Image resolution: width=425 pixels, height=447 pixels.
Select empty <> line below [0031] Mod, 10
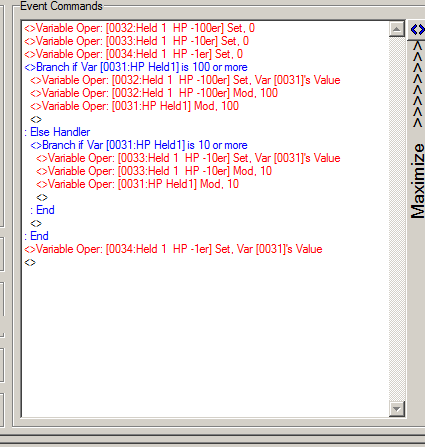click(42, 197)
